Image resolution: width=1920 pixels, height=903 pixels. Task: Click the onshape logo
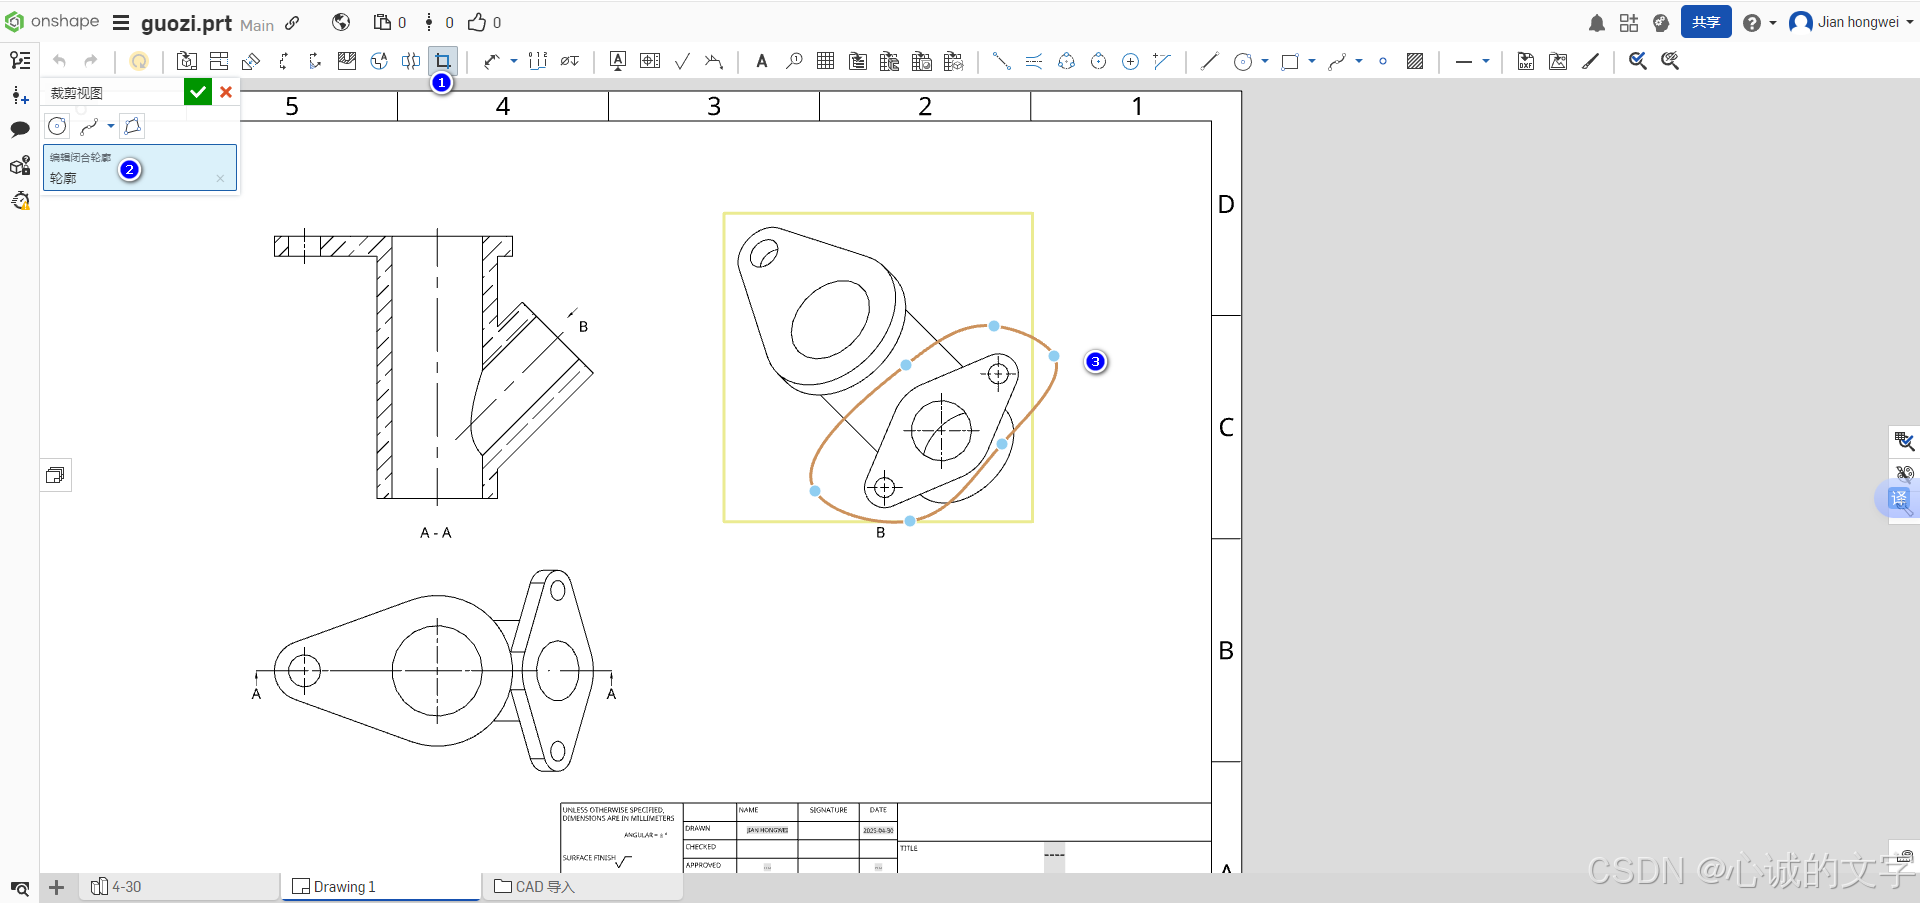click(x=52, y=21)
